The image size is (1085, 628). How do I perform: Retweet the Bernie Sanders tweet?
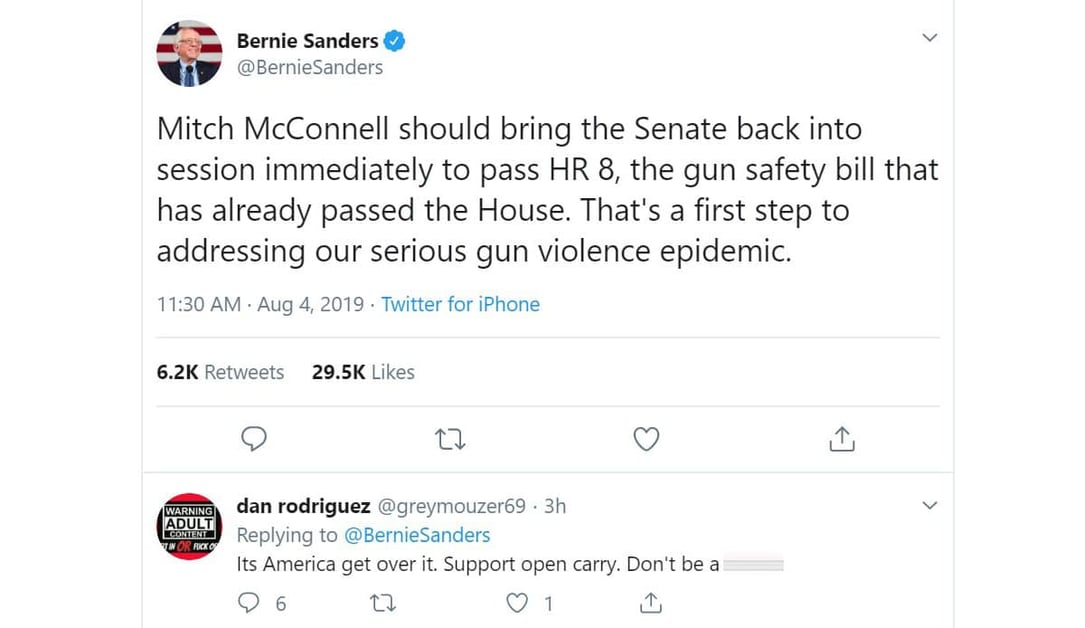point(451,439)
